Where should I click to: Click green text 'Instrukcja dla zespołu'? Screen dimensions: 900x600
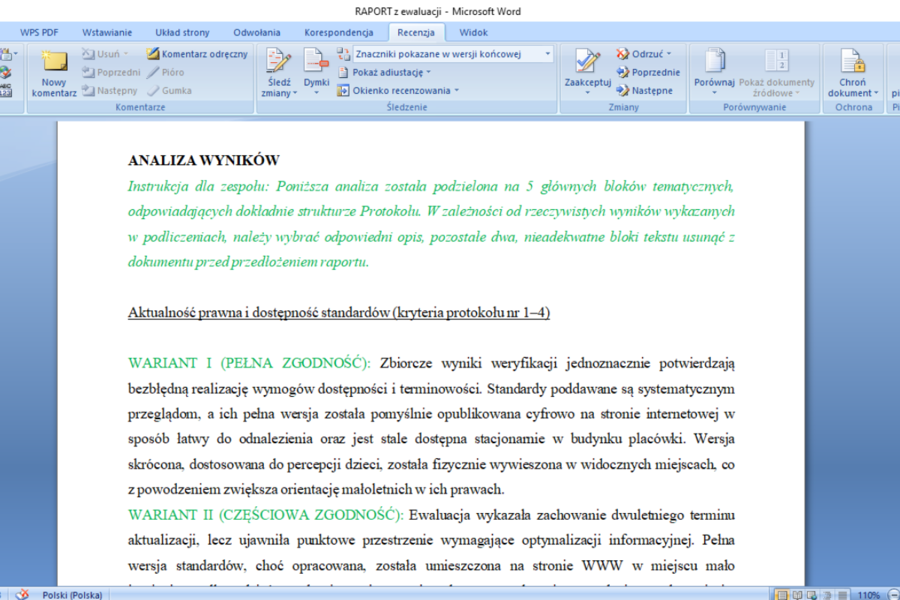pos(198,186)
